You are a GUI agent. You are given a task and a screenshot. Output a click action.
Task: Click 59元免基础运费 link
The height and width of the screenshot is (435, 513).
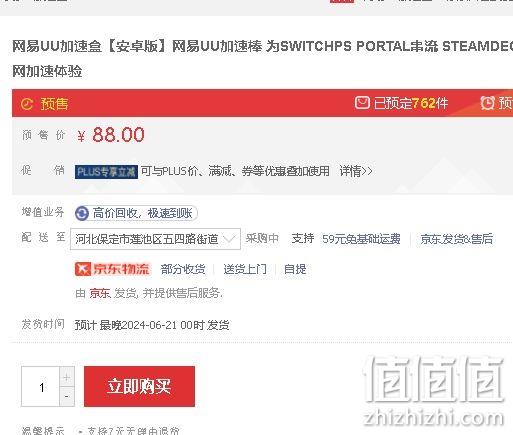[x=361, y=239]
